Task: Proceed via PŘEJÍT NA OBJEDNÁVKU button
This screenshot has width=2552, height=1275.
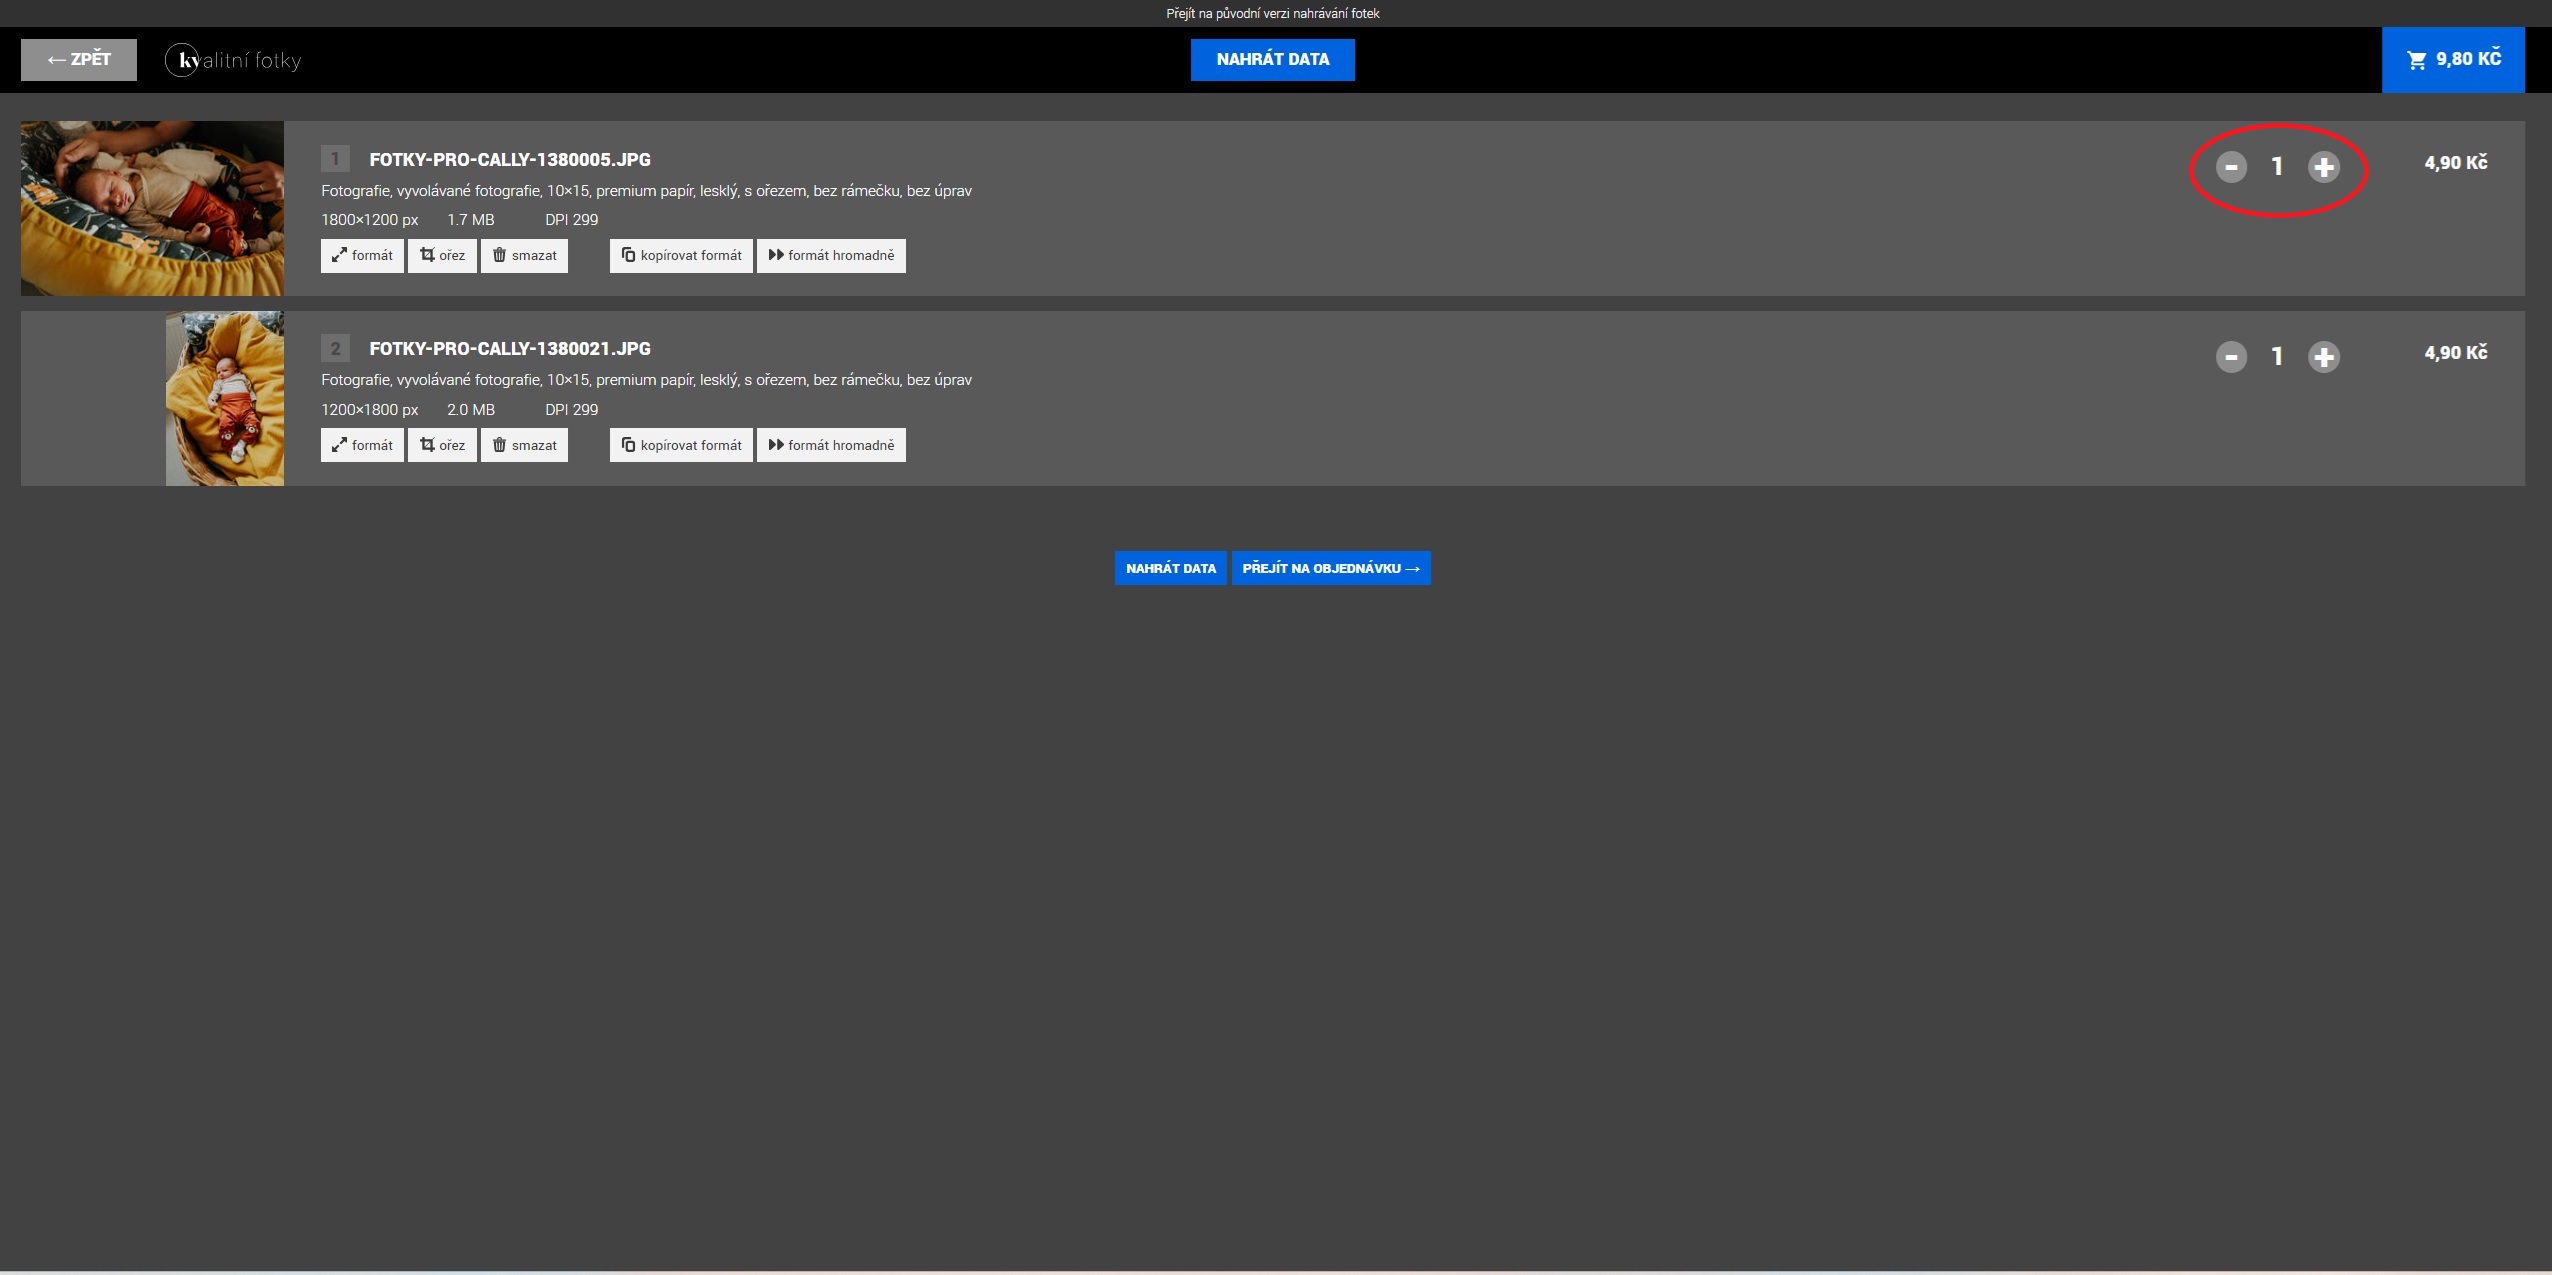Action: click(1330, 568)
